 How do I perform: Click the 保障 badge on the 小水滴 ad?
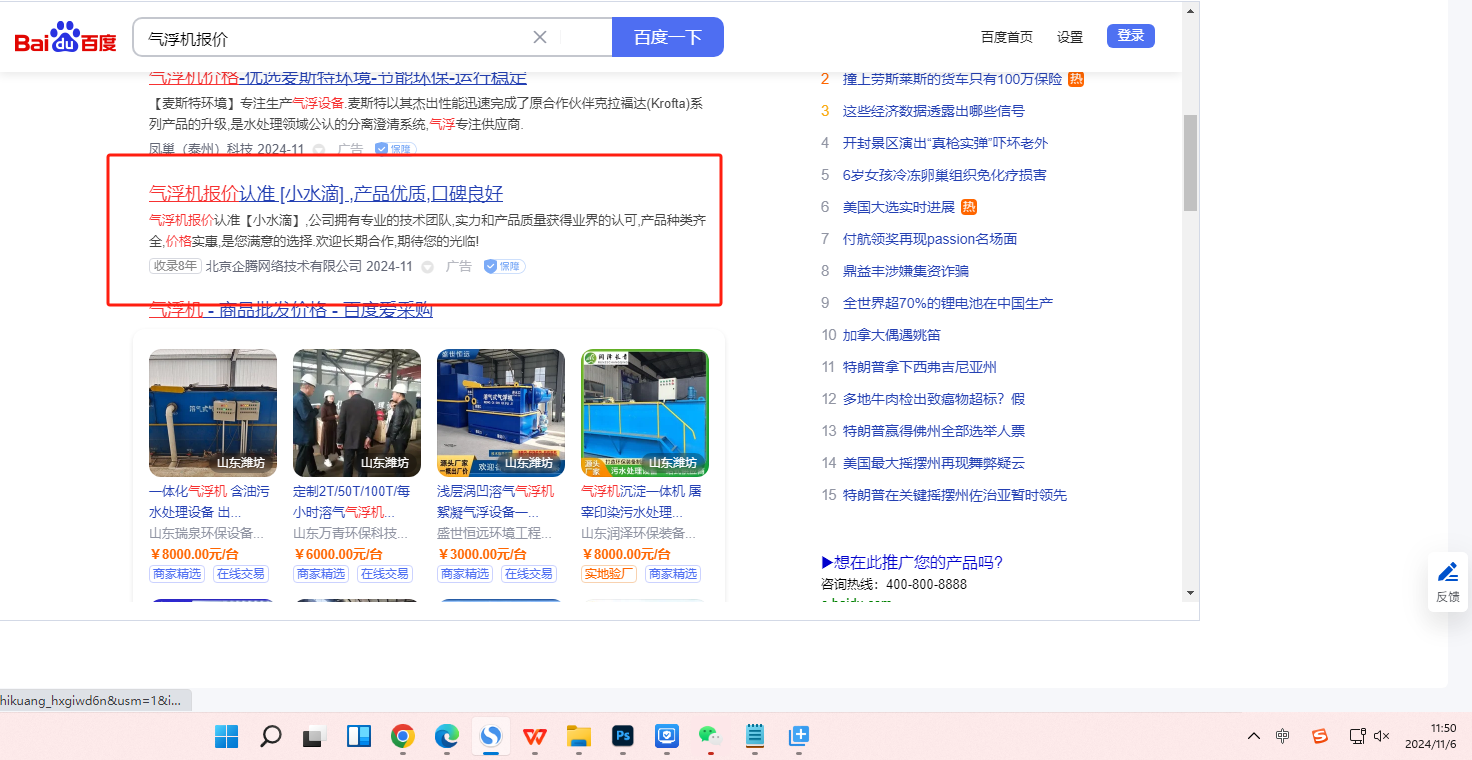coord(505,266)
